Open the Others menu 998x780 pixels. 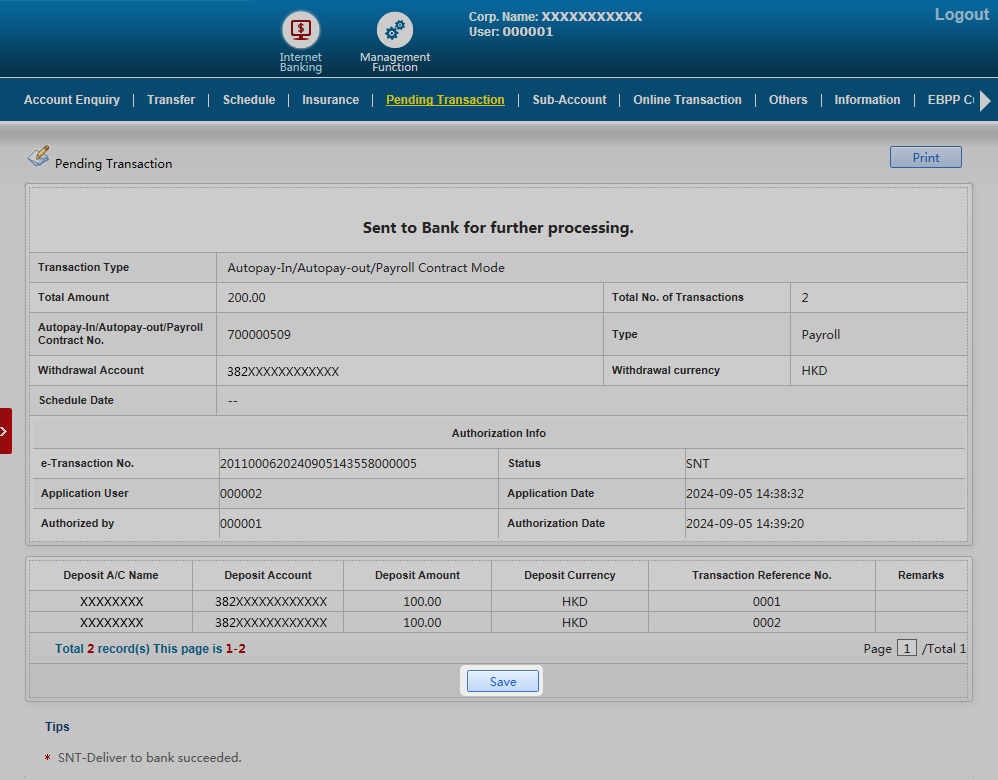(x=788, y=100)
